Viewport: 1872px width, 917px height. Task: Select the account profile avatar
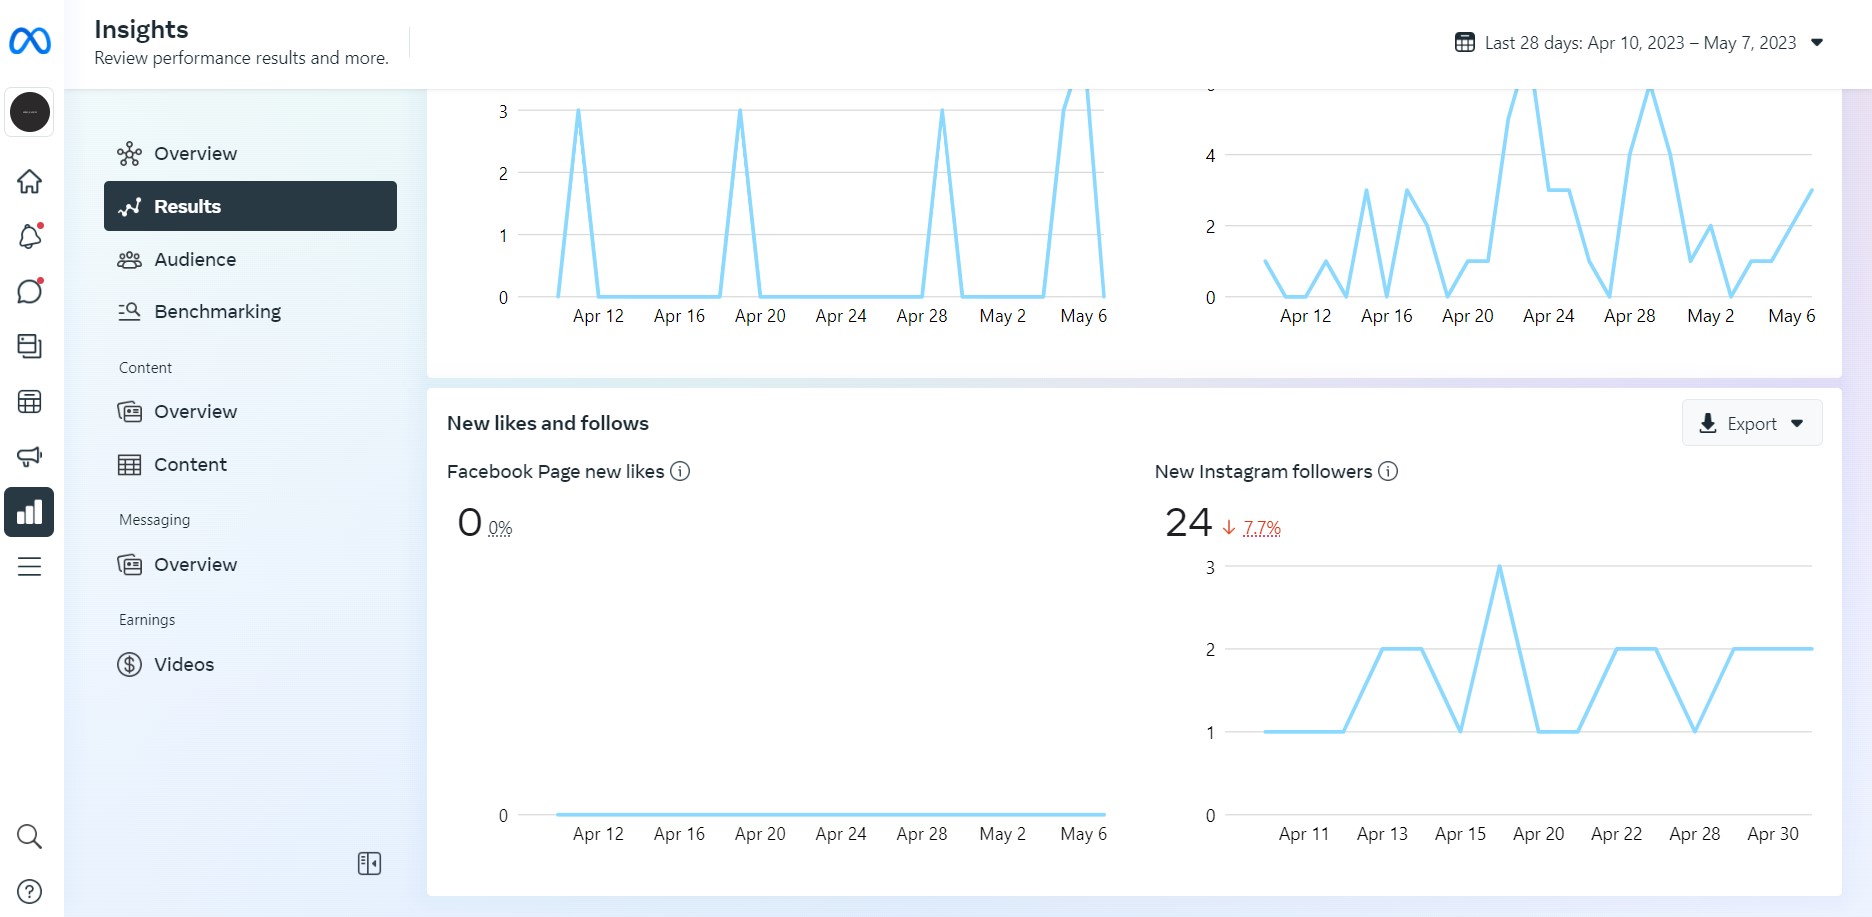[30, 112]
